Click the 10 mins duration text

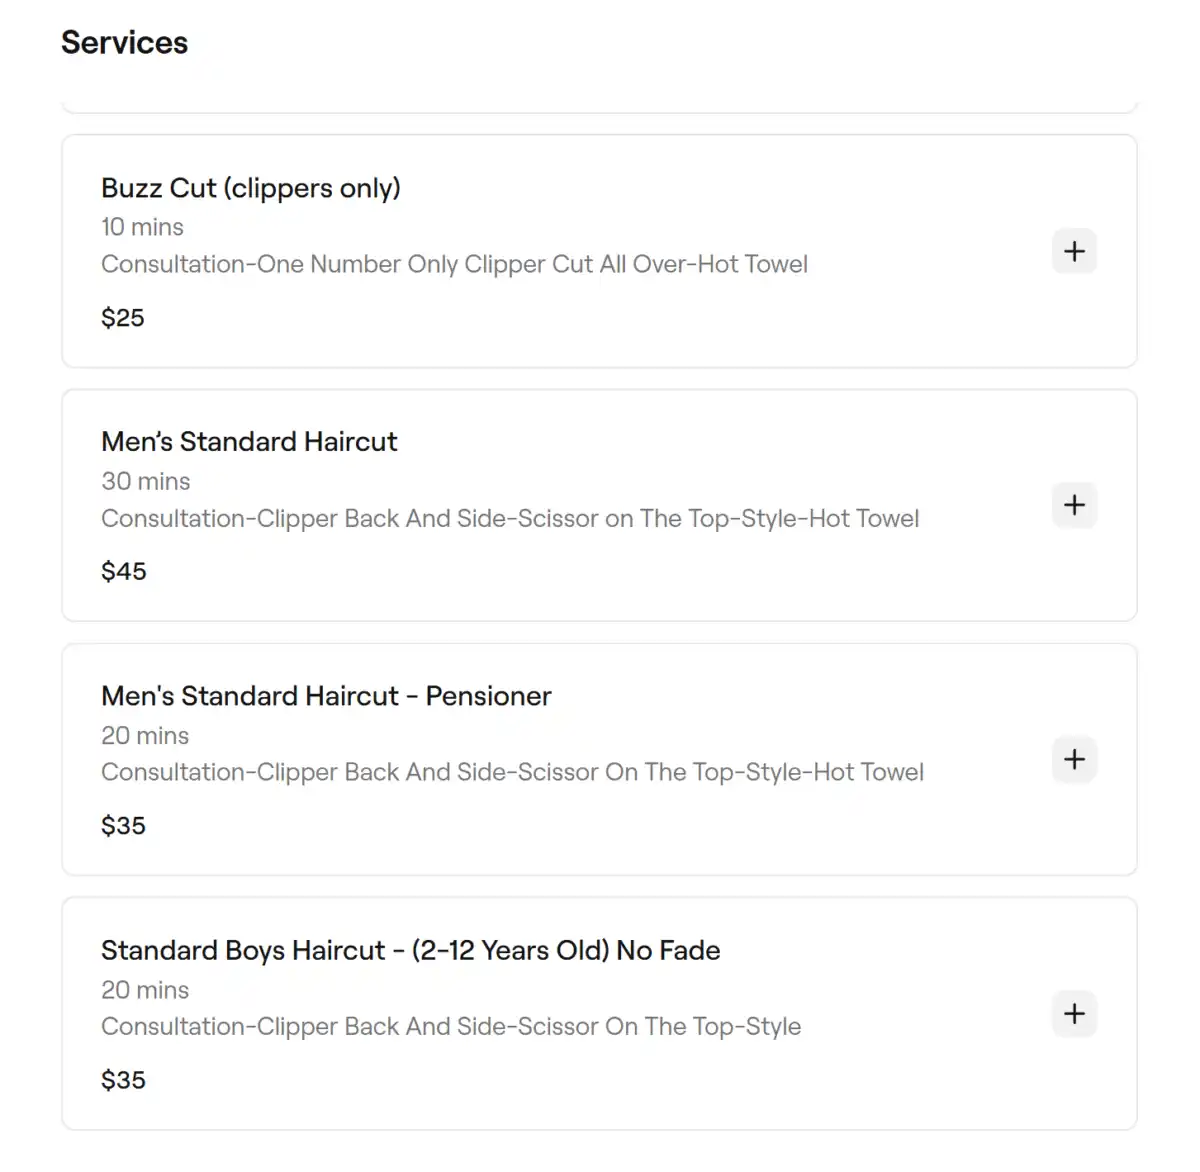tap(142, 227)
